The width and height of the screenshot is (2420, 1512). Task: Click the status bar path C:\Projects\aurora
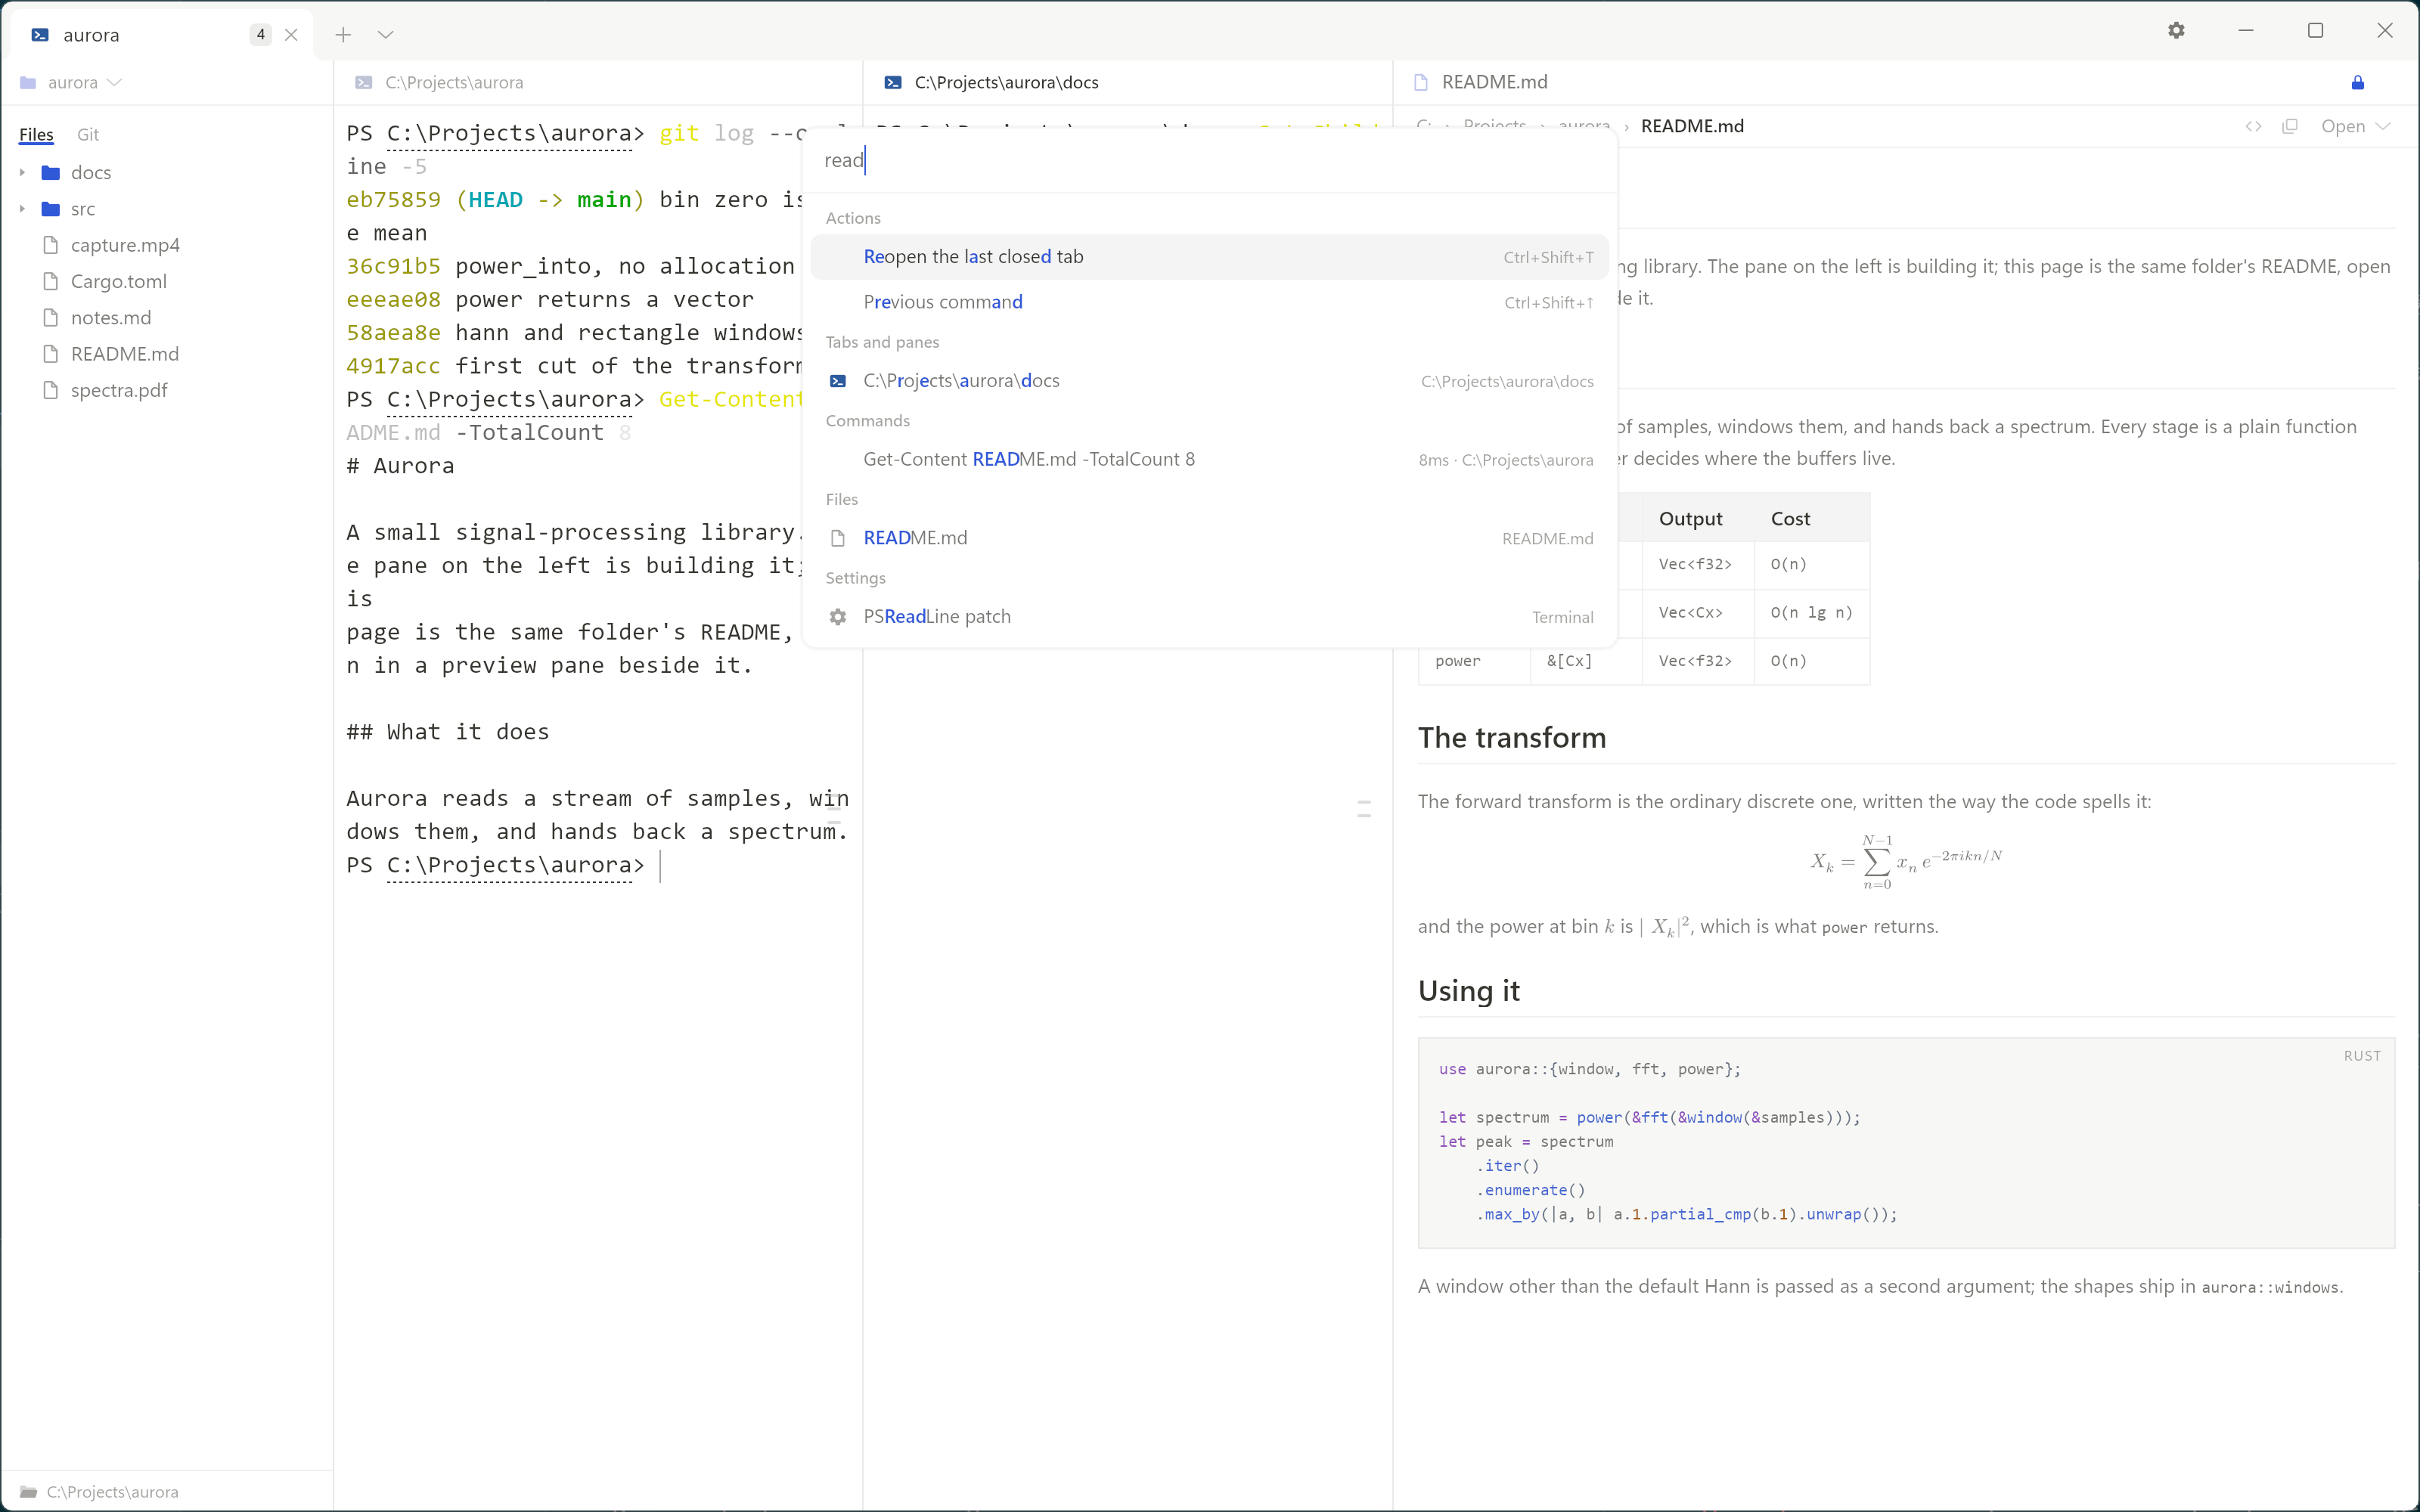coord(112,1491)
